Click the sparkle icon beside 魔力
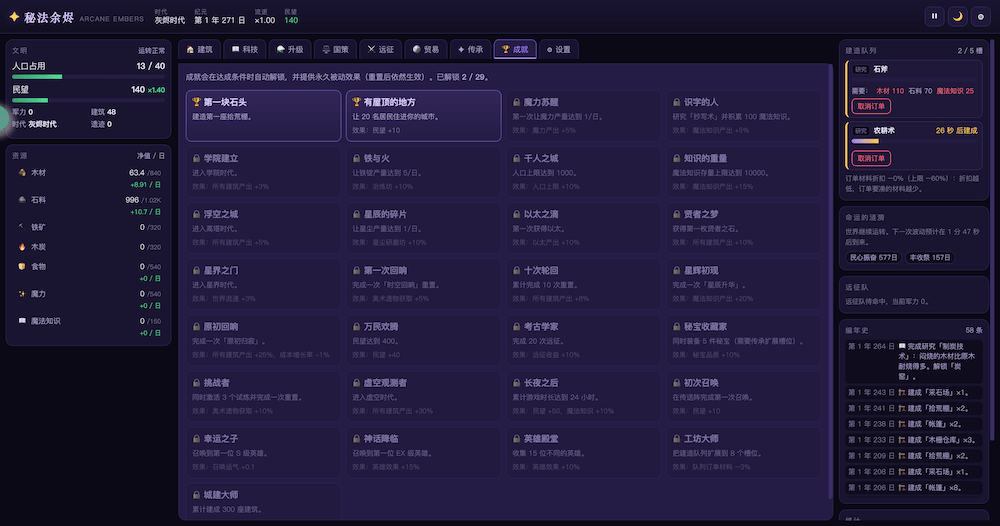This screenshot has width=1000, height=526. pos(22,294)
